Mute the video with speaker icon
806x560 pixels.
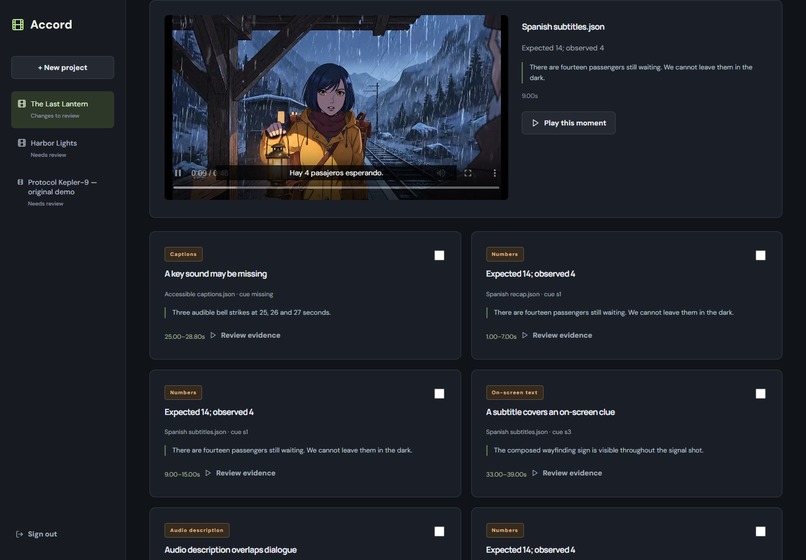[441, 173]
